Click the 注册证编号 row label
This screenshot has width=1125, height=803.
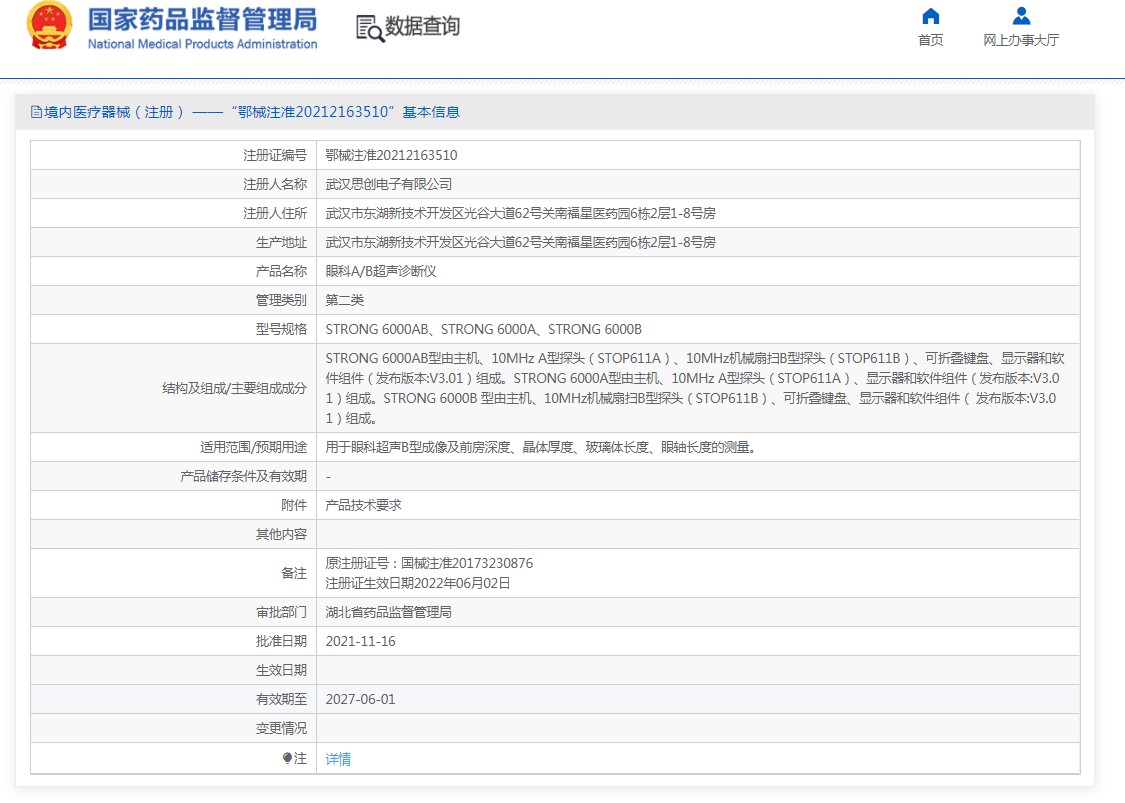point(275,155)
